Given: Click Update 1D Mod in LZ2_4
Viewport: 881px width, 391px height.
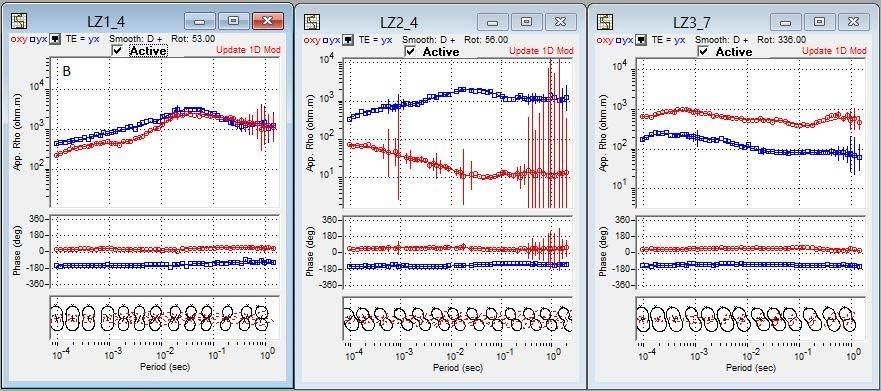Looking at the screenshot, I should pyautogui.click(x=542, y=51).
